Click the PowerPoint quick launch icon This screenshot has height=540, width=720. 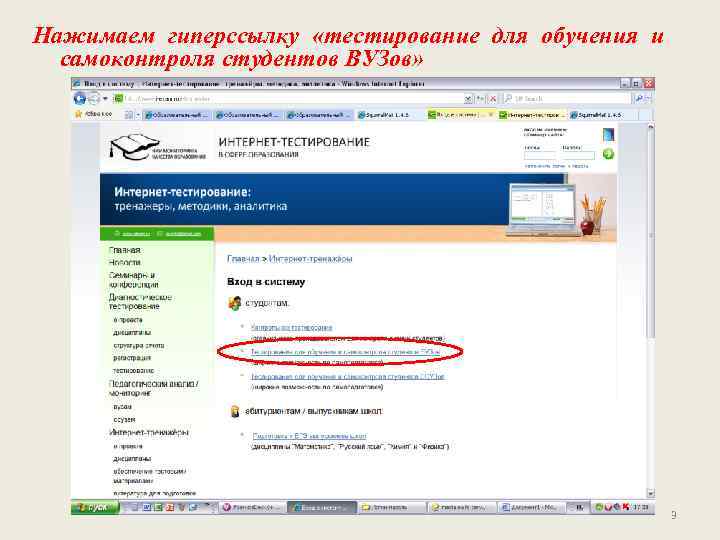170,507
